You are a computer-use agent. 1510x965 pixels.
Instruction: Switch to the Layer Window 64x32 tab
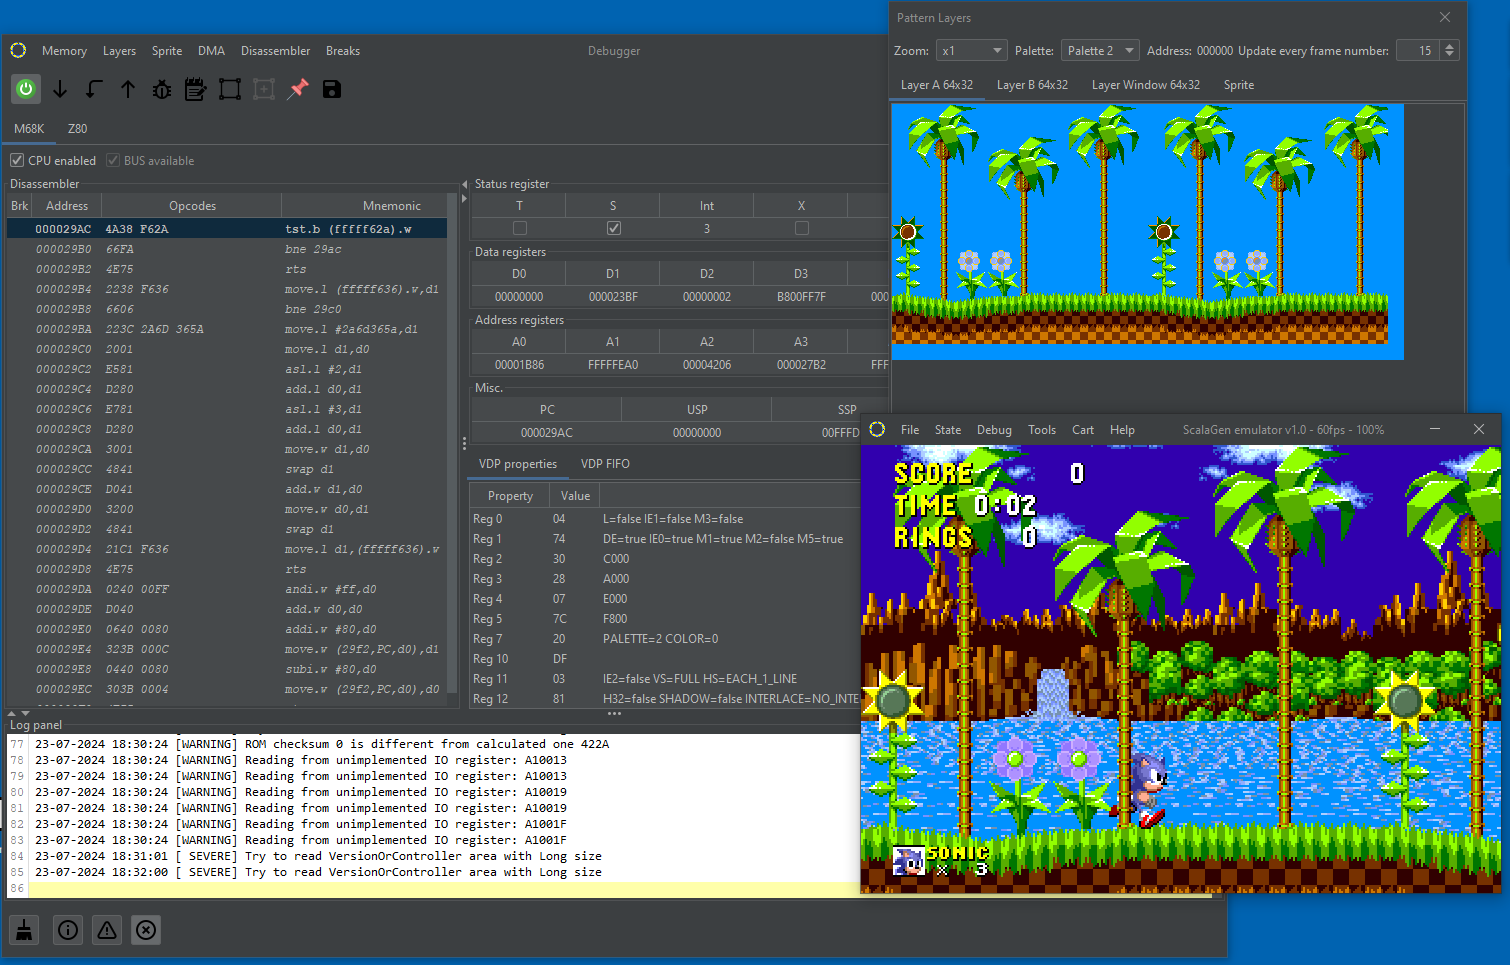pos(1146,85)
